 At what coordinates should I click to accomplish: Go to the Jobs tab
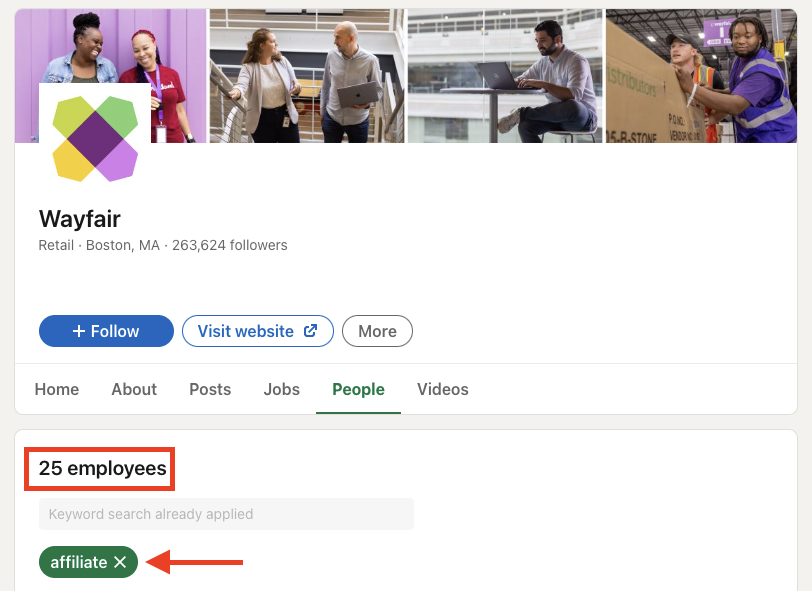point(282,389)
